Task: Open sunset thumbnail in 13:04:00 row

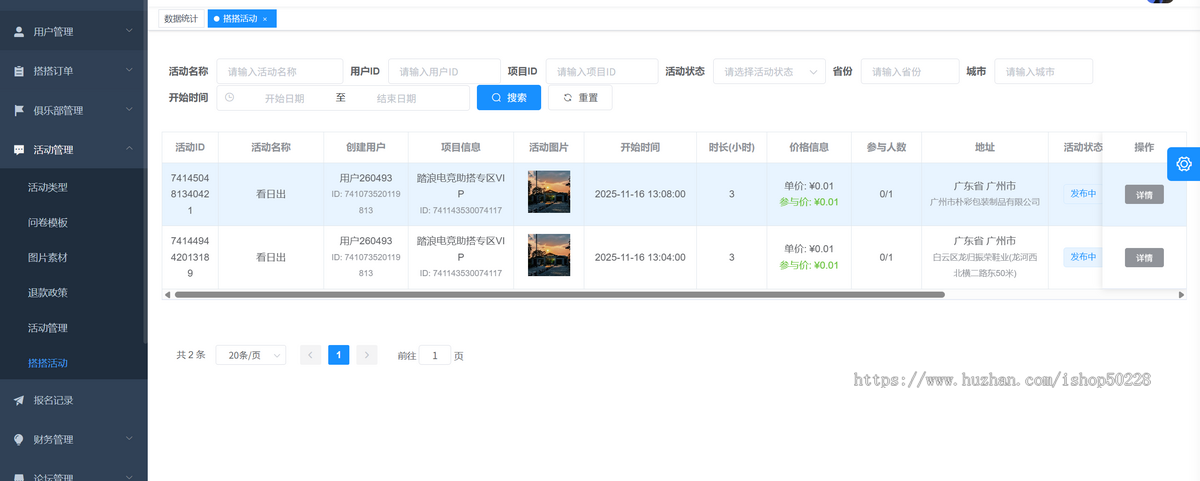Action: pos(549,255)
